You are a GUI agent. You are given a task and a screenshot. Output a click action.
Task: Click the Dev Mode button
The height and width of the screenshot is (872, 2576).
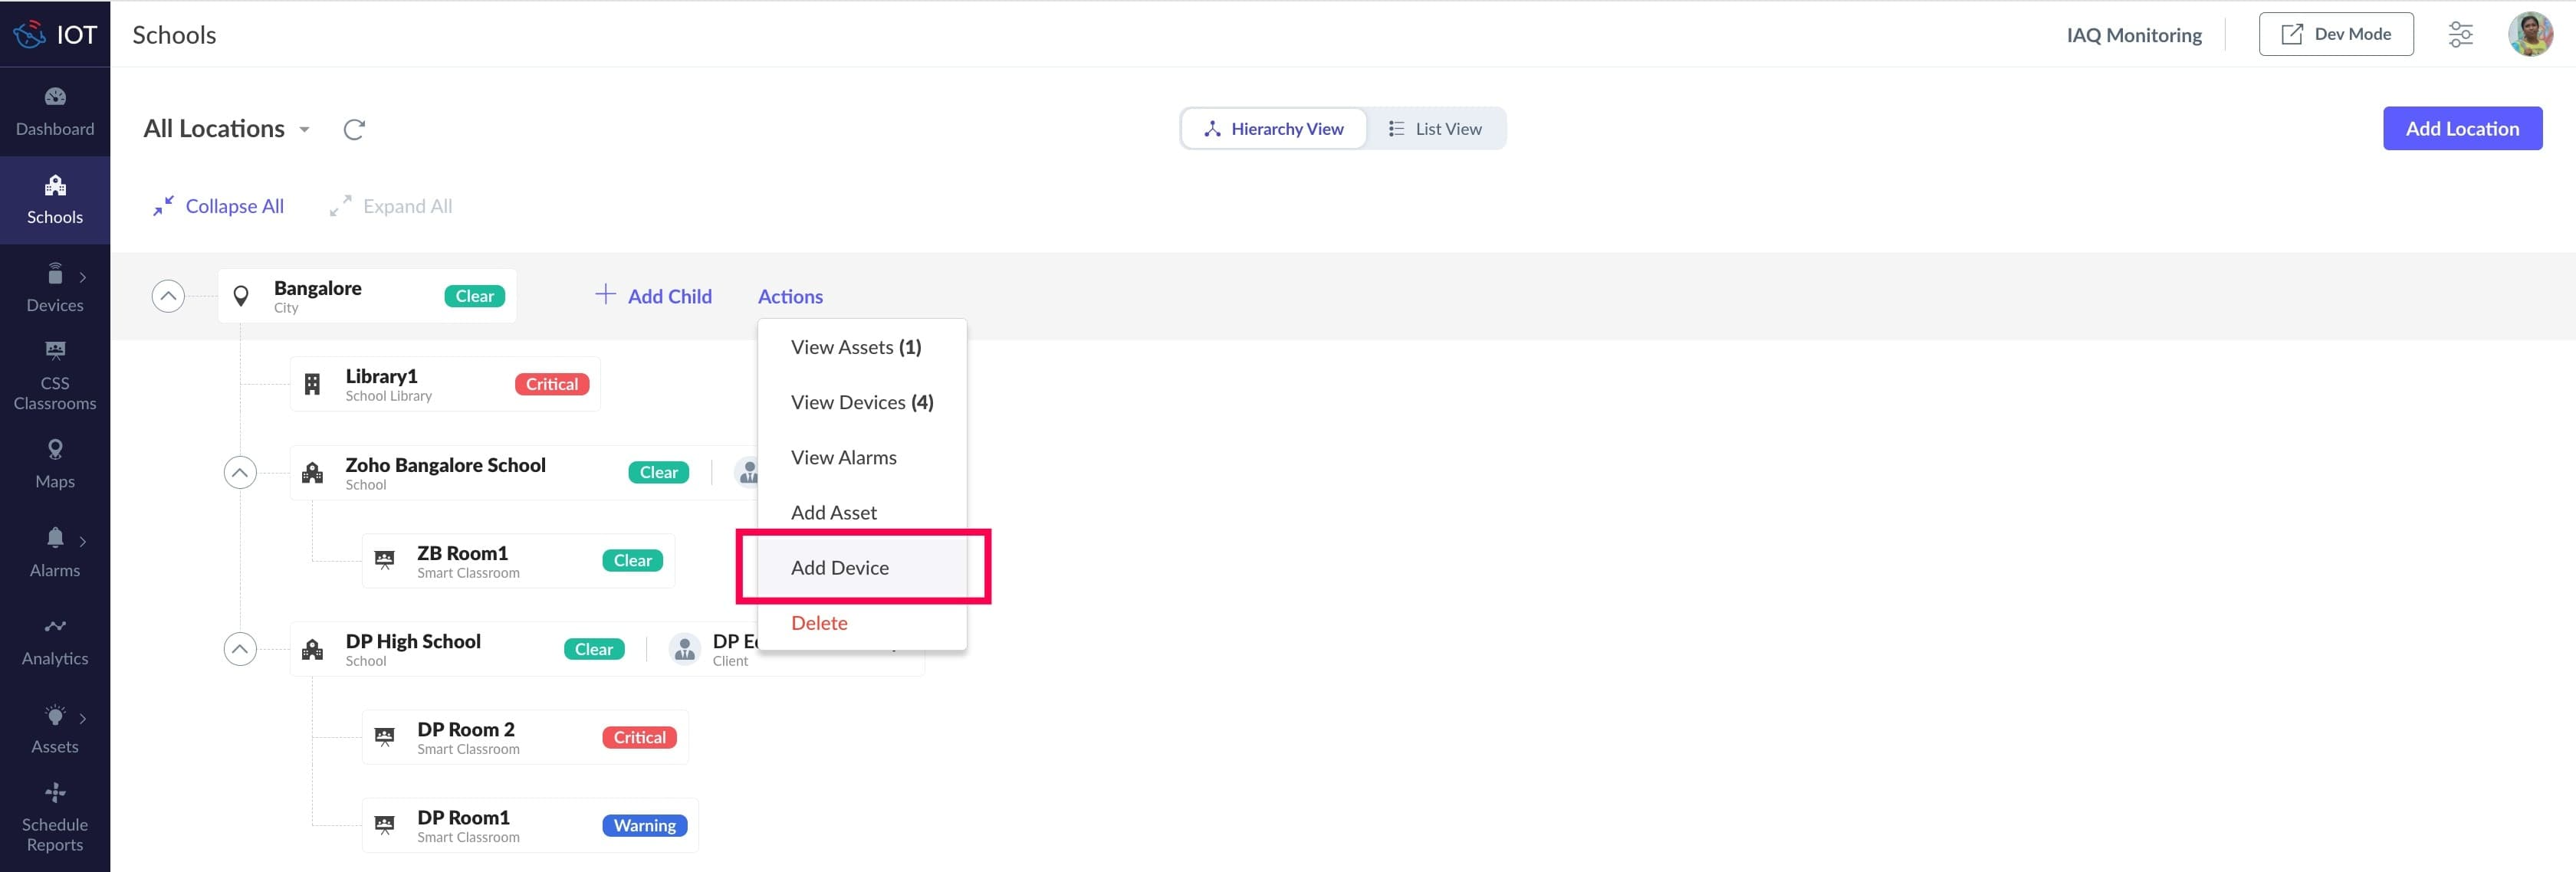tap(2335, 35)
